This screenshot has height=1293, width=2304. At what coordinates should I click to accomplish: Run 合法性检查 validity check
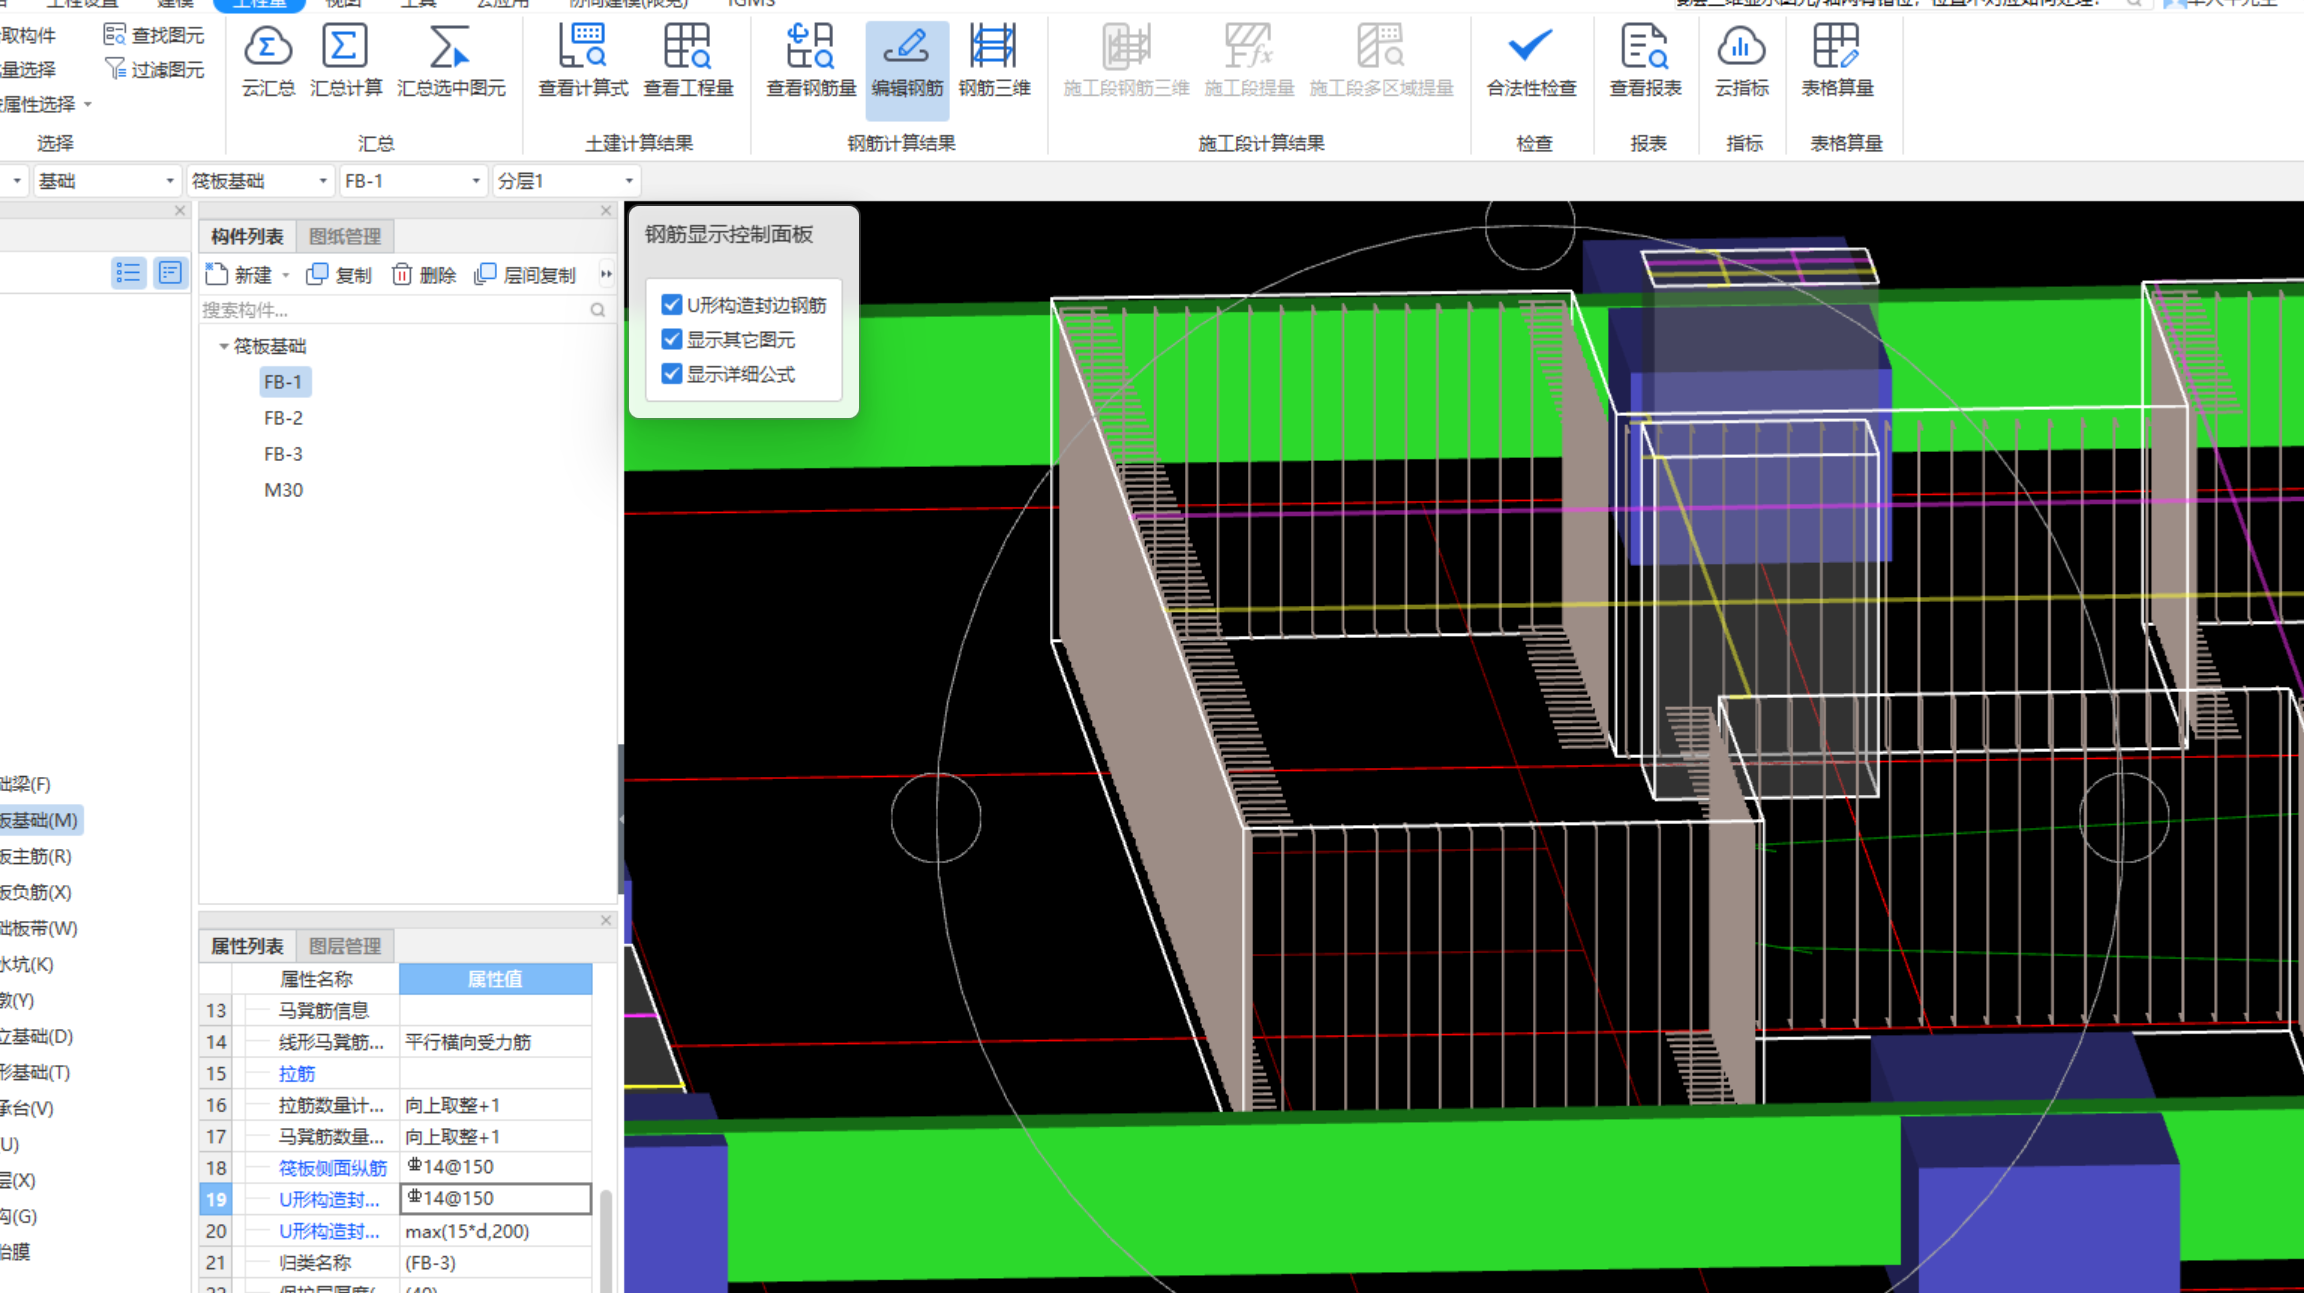pos(1531,60)
